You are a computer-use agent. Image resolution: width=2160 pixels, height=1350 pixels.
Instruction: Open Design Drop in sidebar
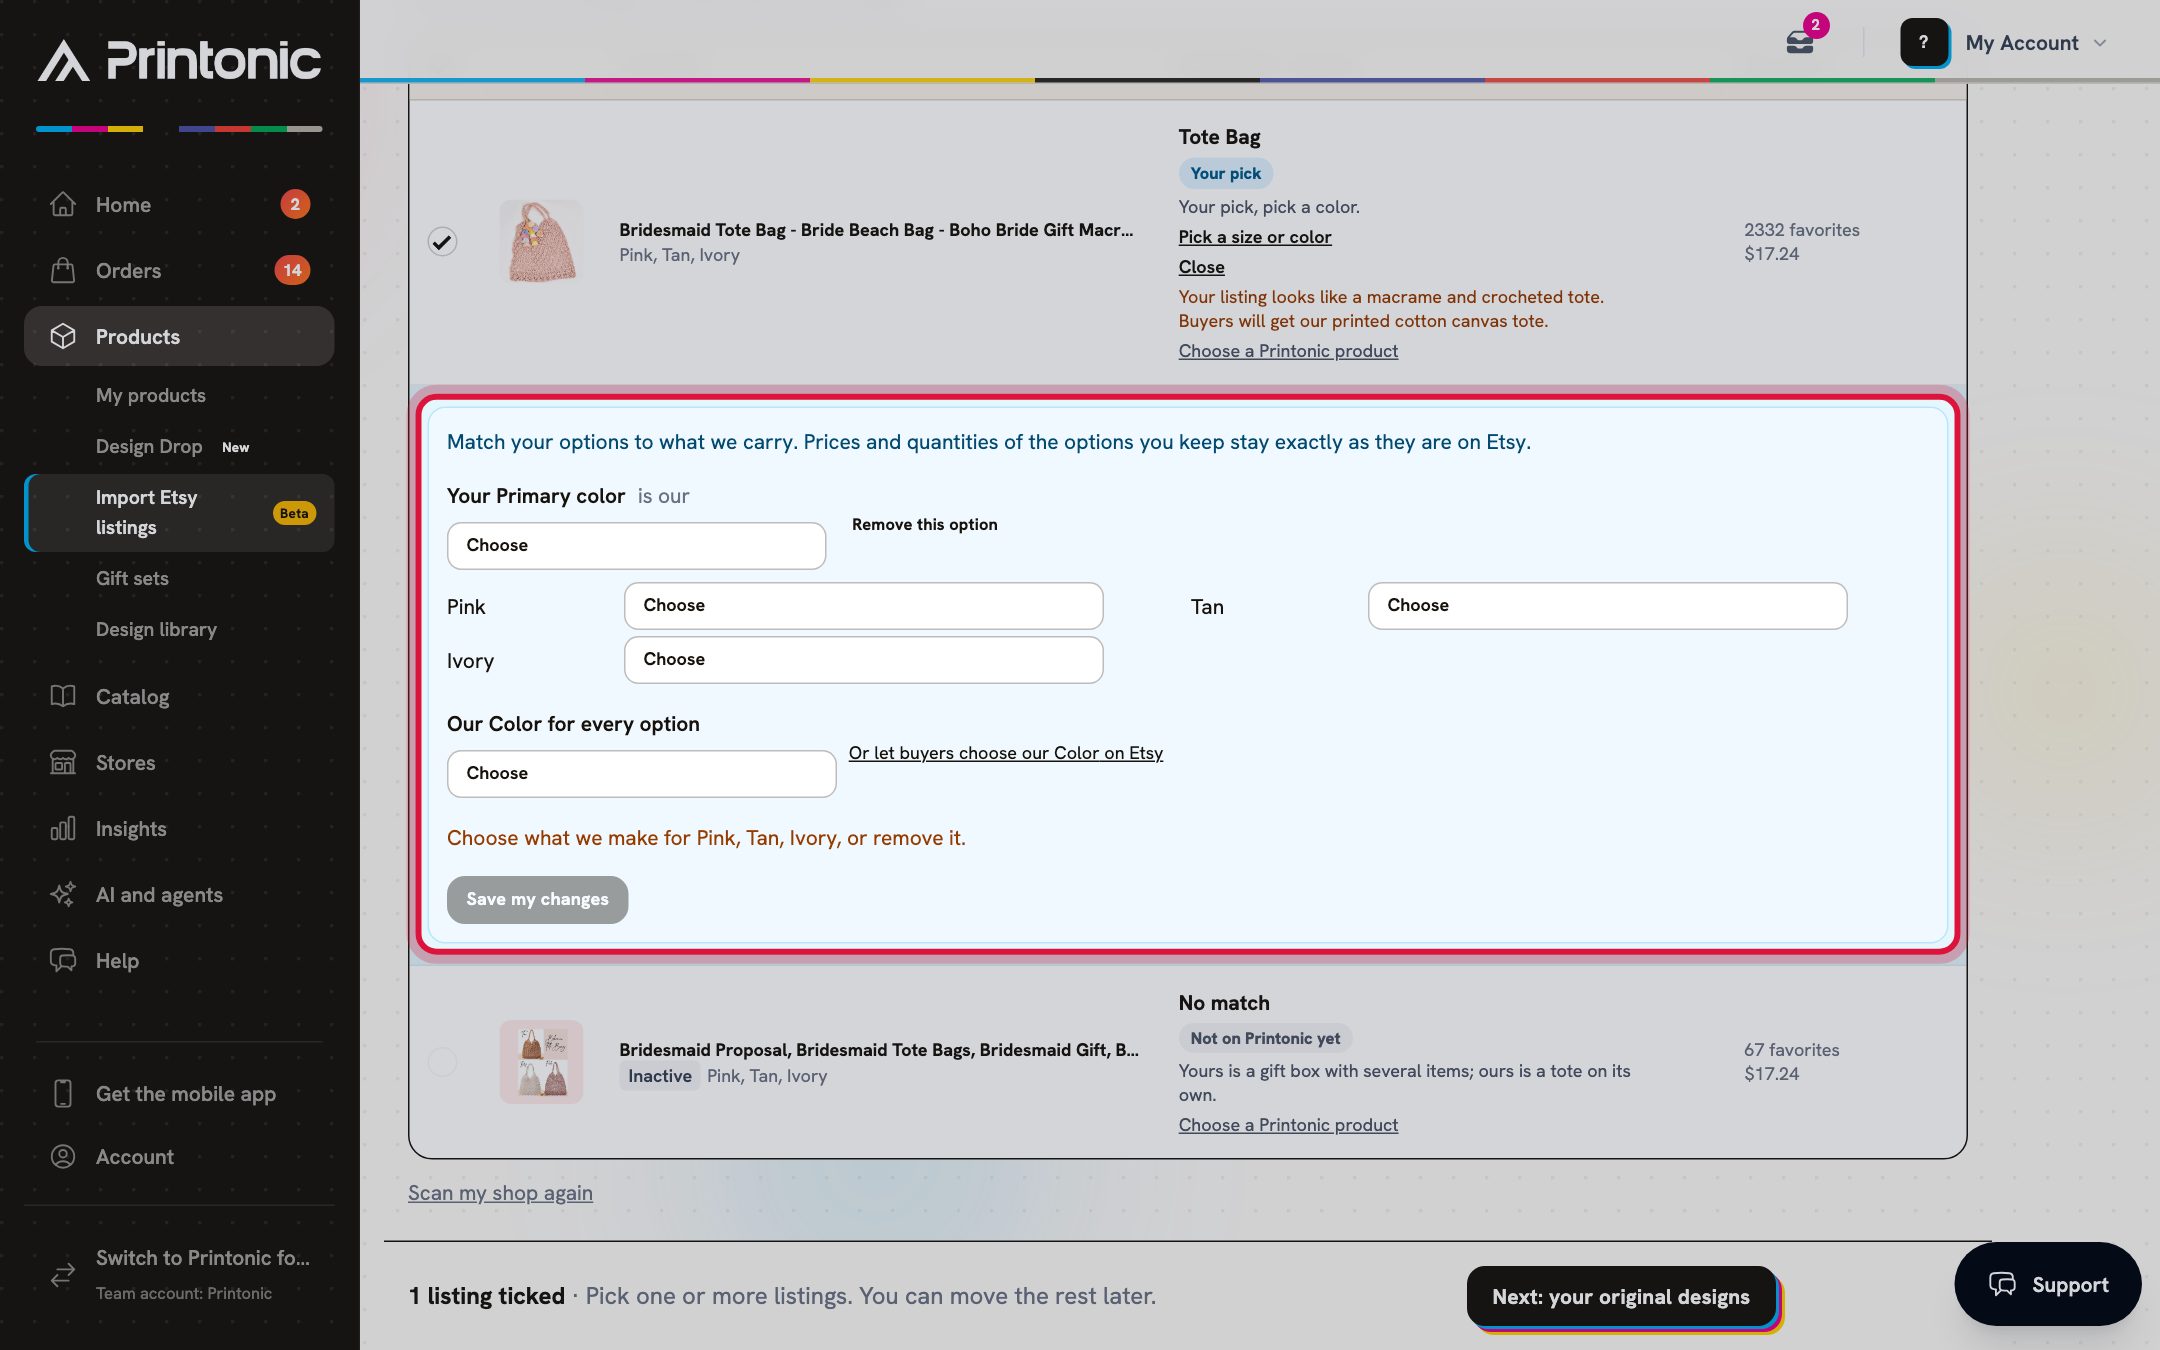pos(149,446)
